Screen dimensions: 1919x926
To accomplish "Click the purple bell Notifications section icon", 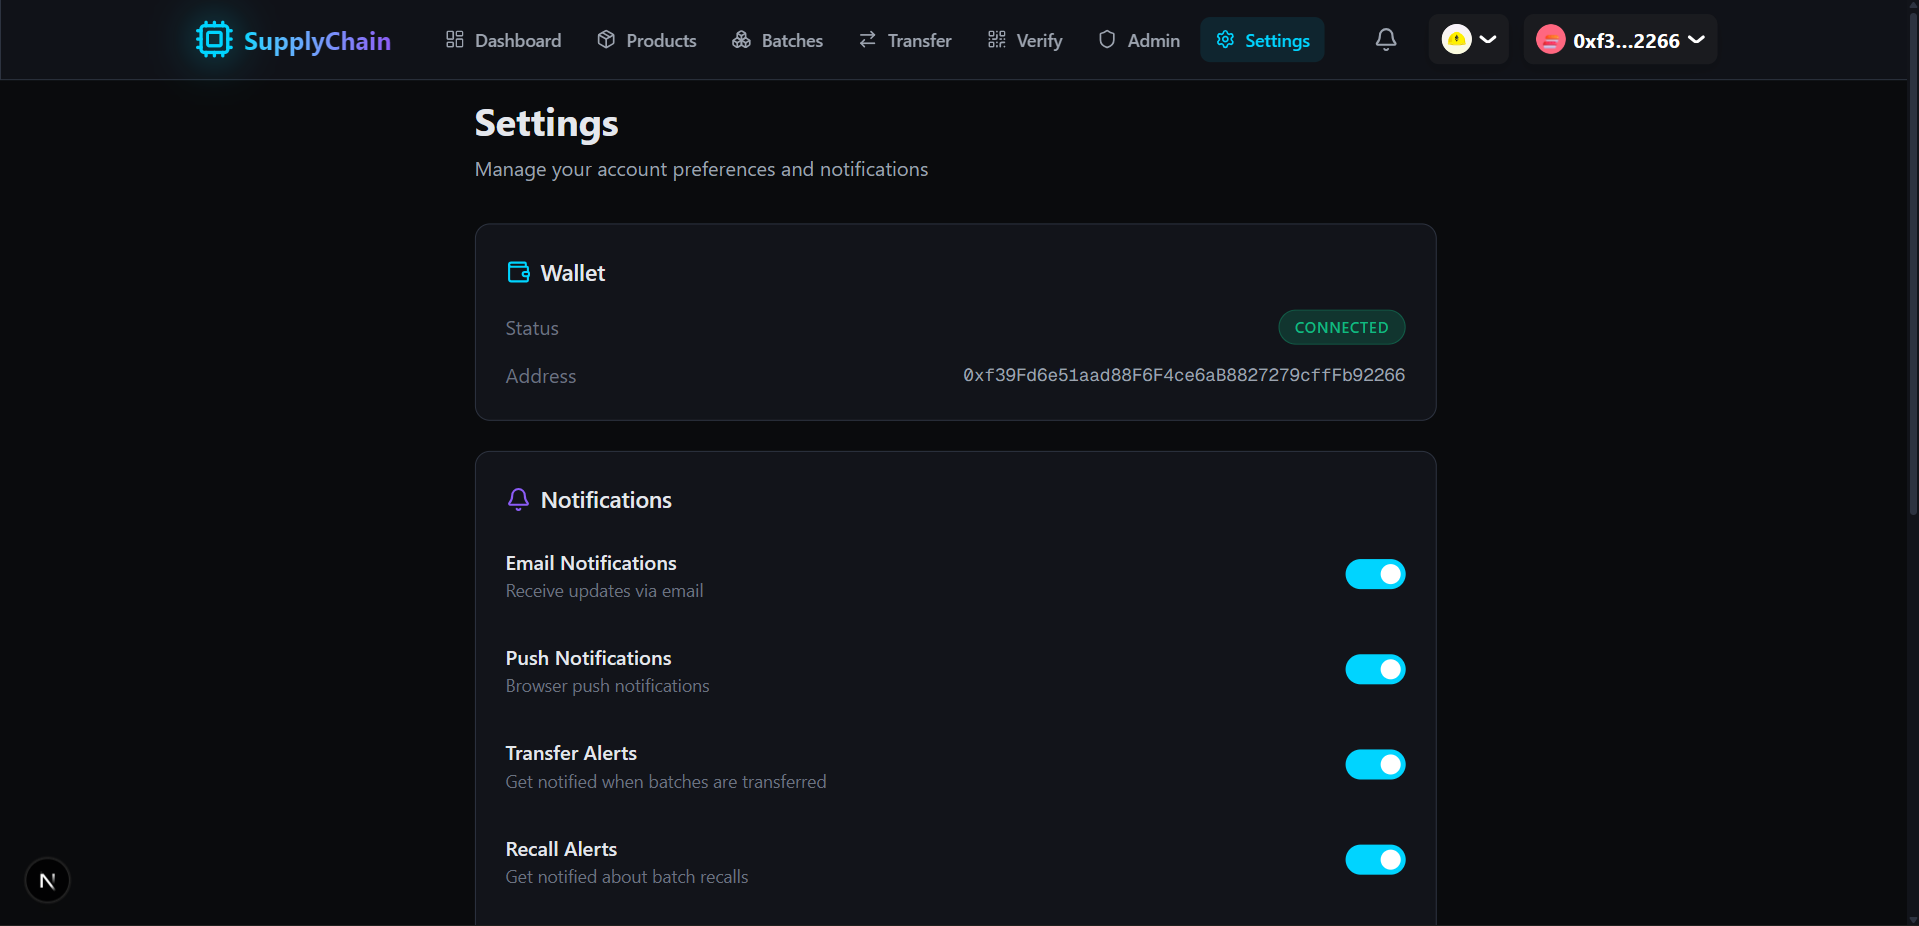I will click(x=518, y=499).
